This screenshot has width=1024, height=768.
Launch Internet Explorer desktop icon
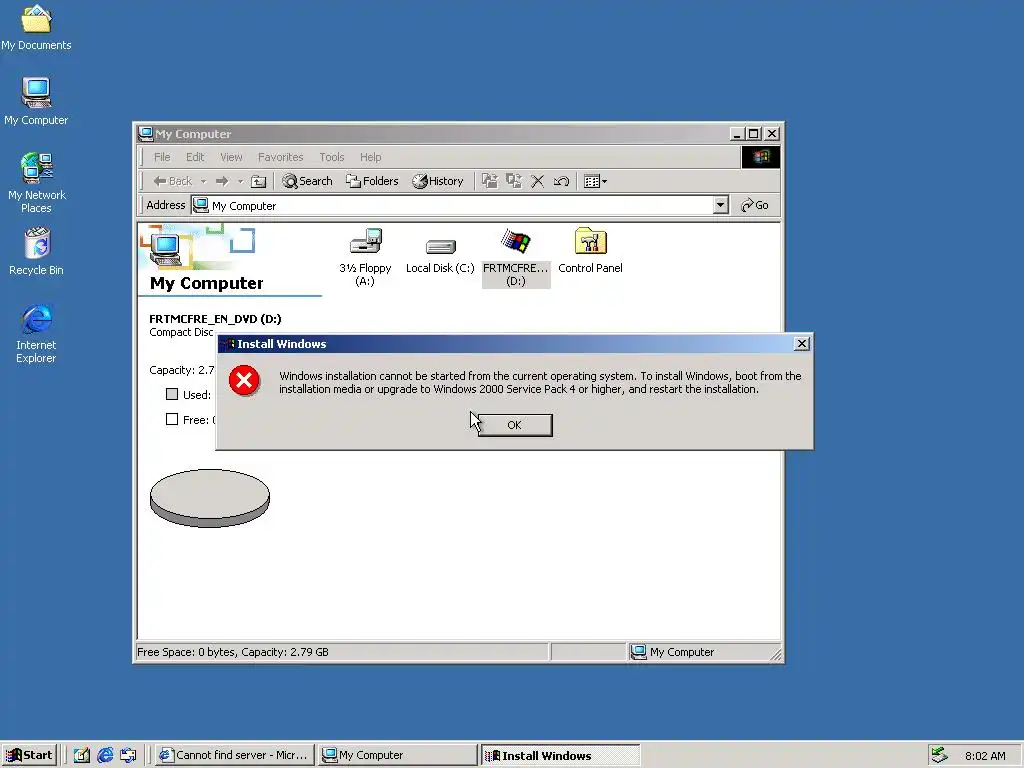36,333
